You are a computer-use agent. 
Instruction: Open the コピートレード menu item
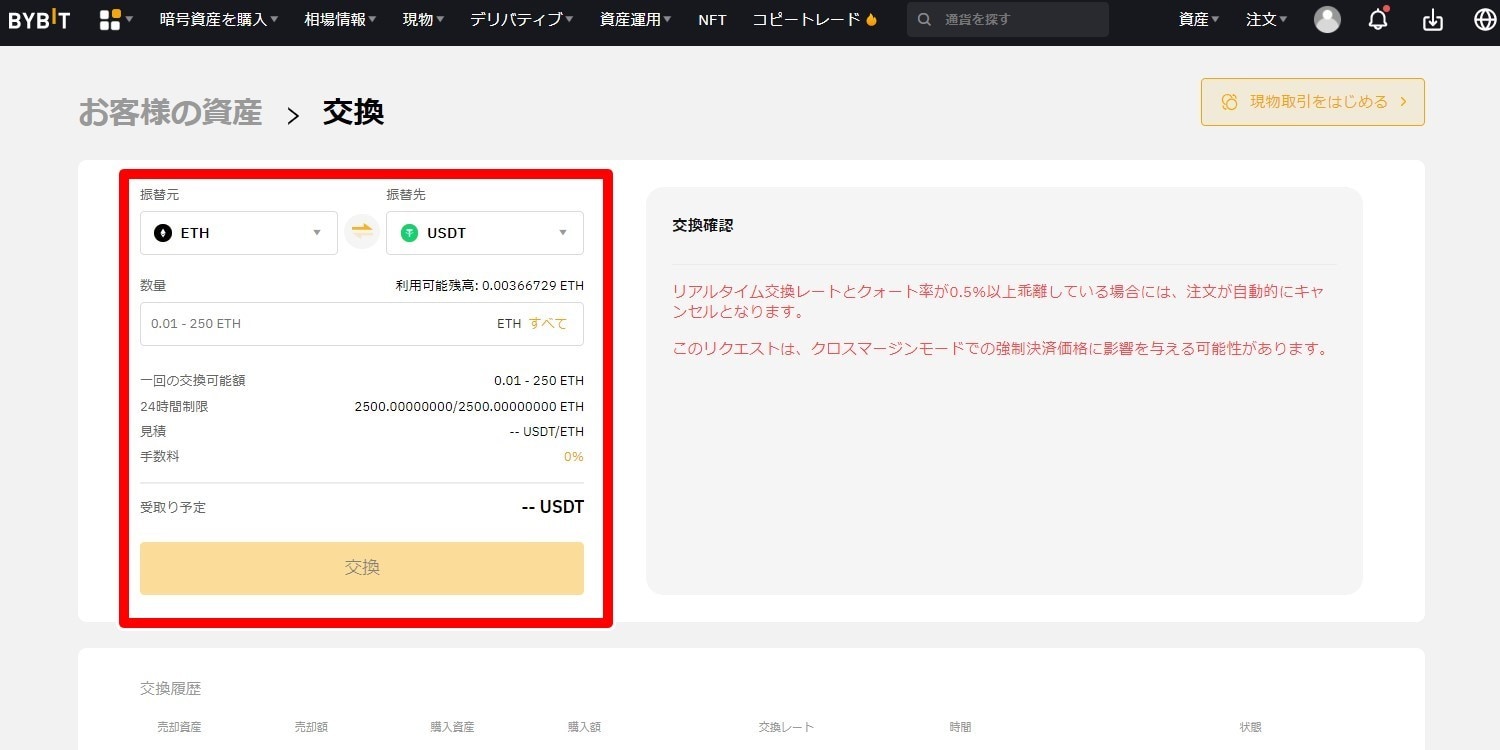click(x=806, y=19)
